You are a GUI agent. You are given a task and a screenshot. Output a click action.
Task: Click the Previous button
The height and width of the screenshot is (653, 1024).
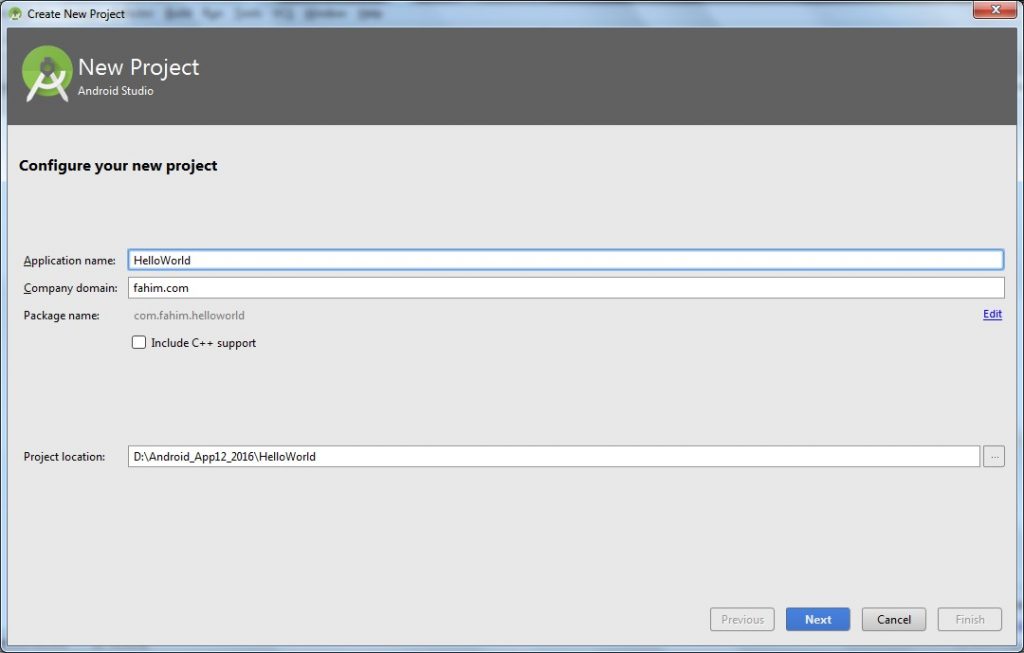742,619
